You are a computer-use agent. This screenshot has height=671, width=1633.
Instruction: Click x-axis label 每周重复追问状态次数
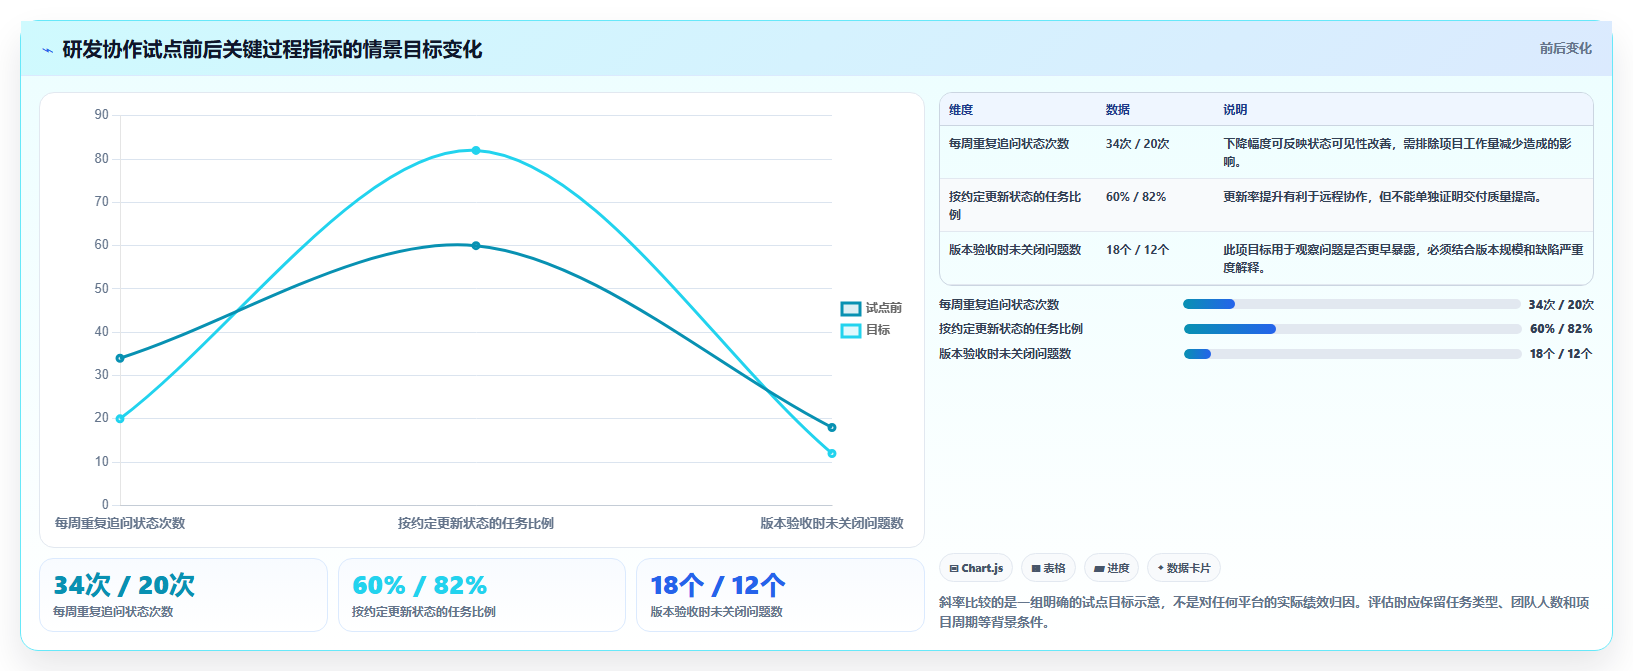pyautogui.click(x=120, y=523)
